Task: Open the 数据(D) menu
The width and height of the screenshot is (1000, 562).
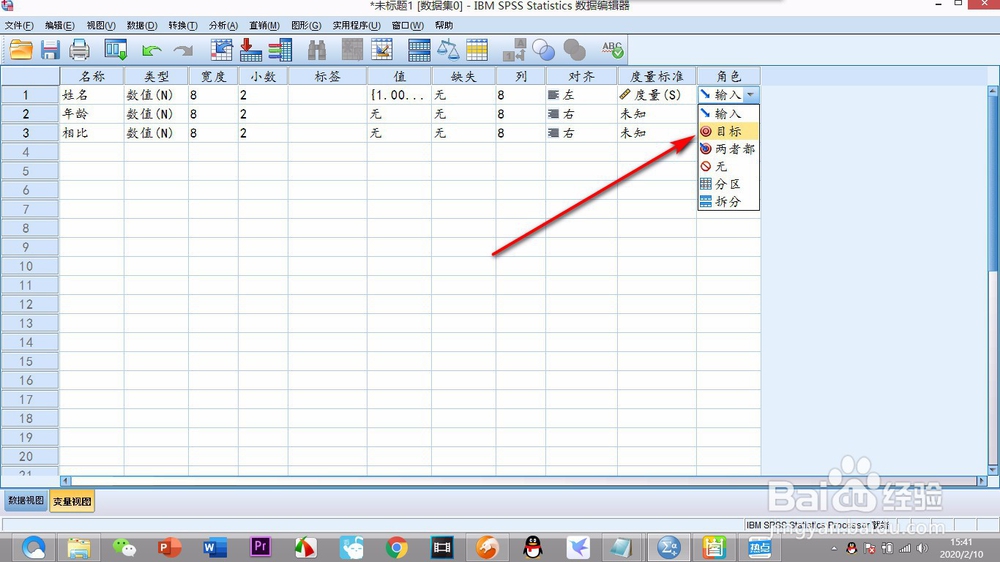Action: coord(142,26)
